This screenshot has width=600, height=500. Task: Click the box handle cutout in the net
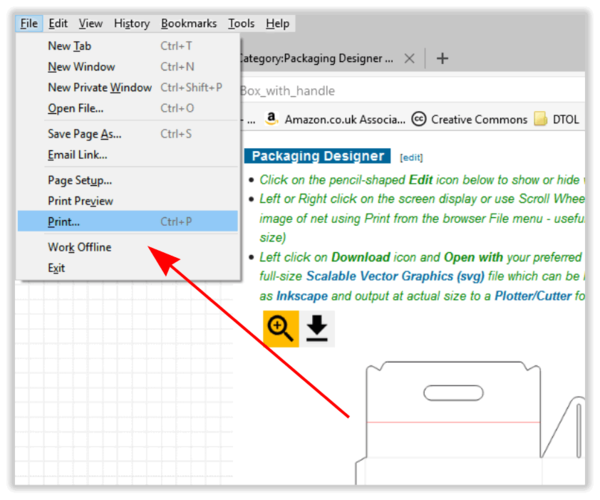tap(453, 393)
